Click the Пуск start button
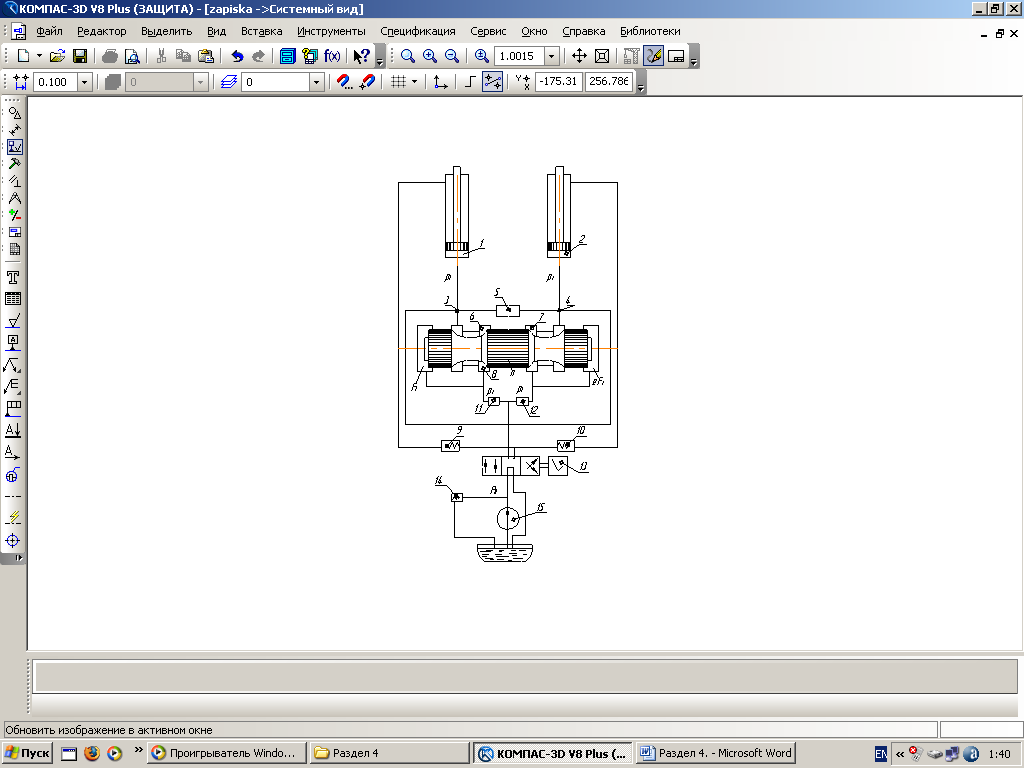The height and width of the screenshot is (768, 1024). click(x=28, y=753)
